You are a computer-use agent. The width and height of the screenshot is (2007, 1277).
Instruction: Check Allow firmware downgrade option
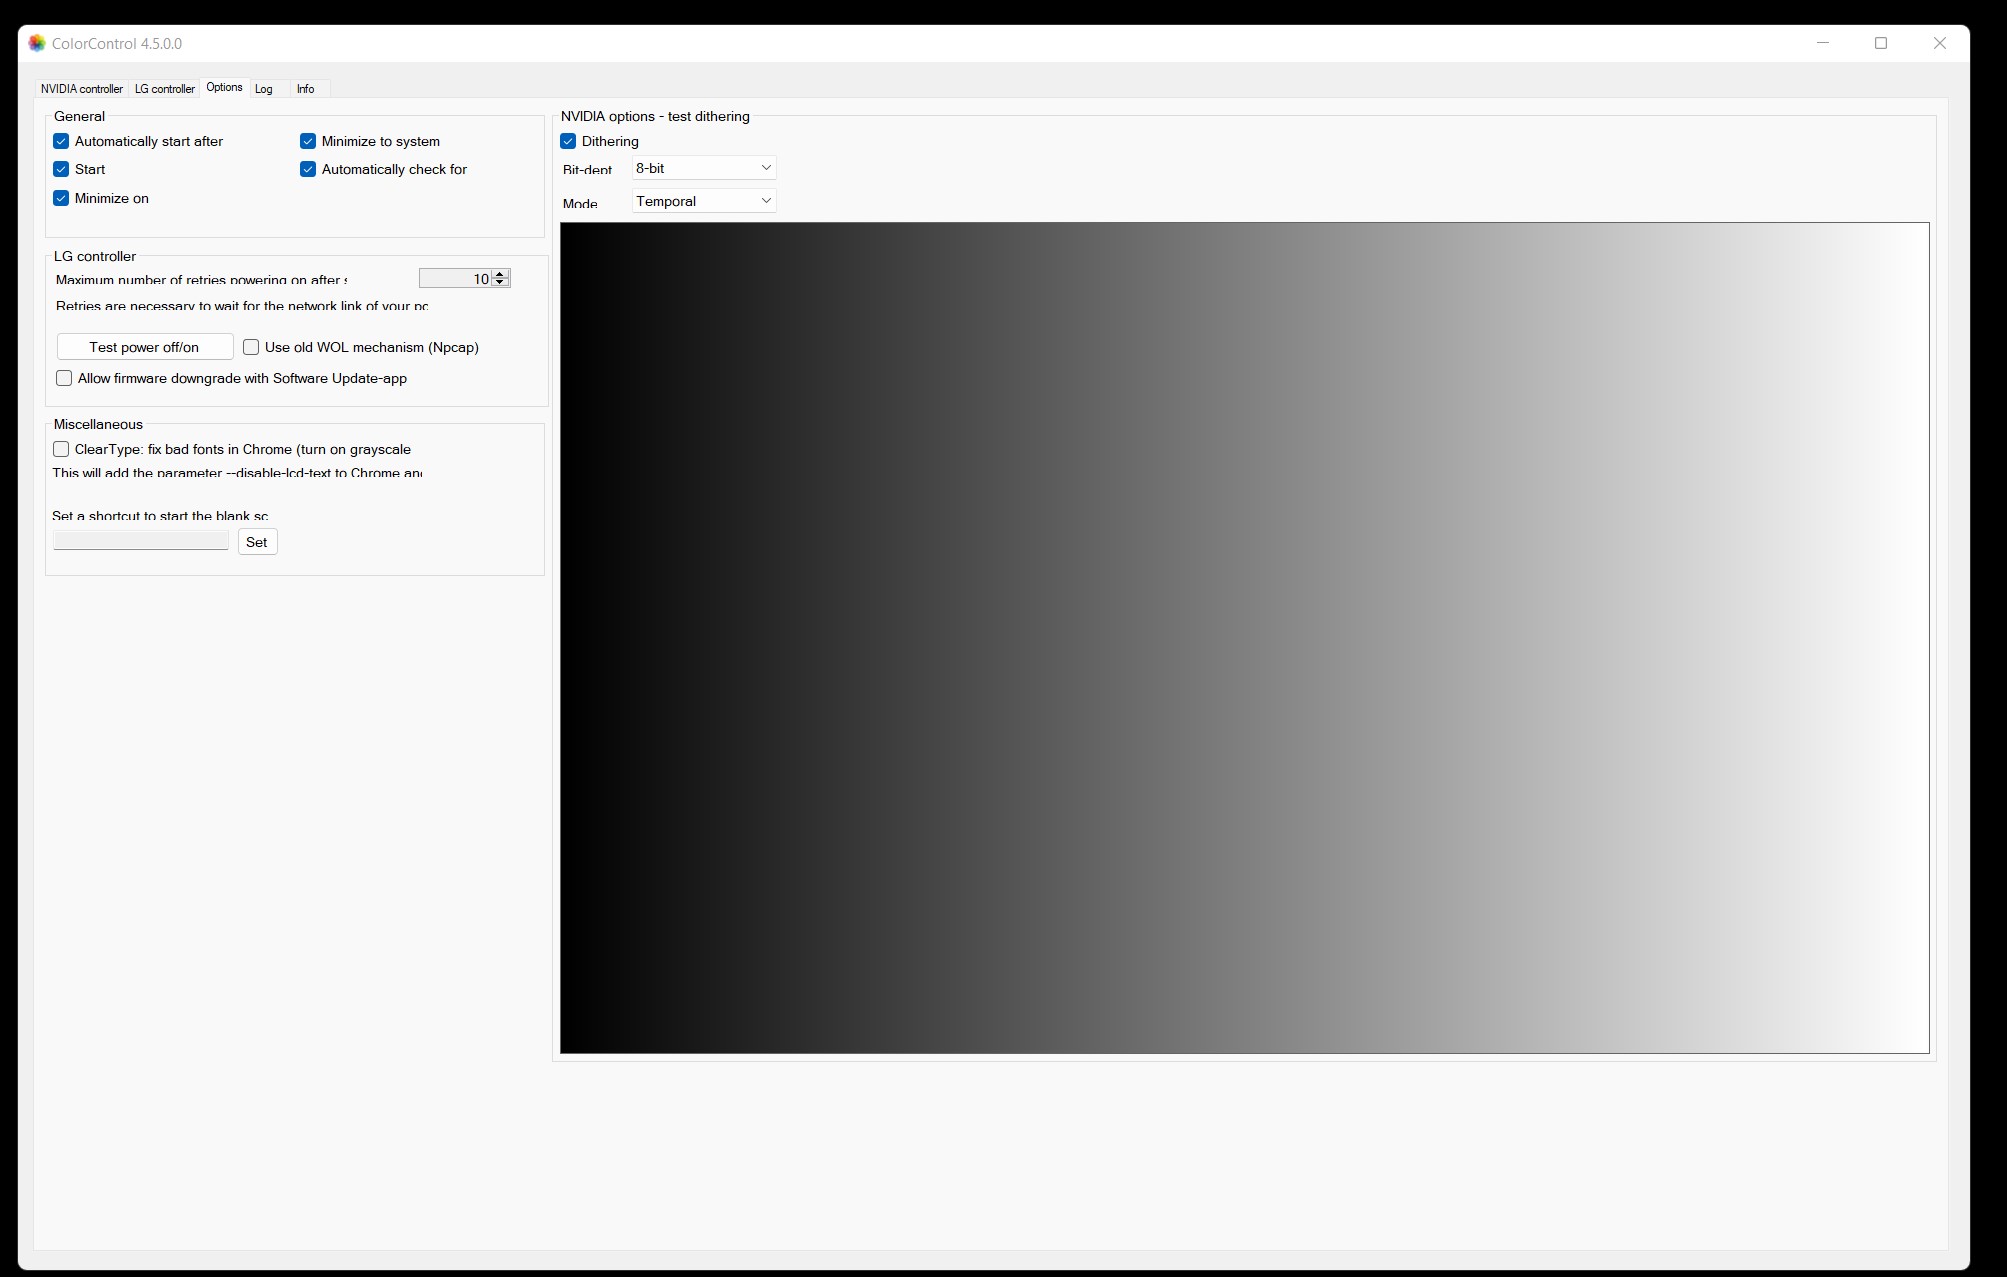(64, 378)
